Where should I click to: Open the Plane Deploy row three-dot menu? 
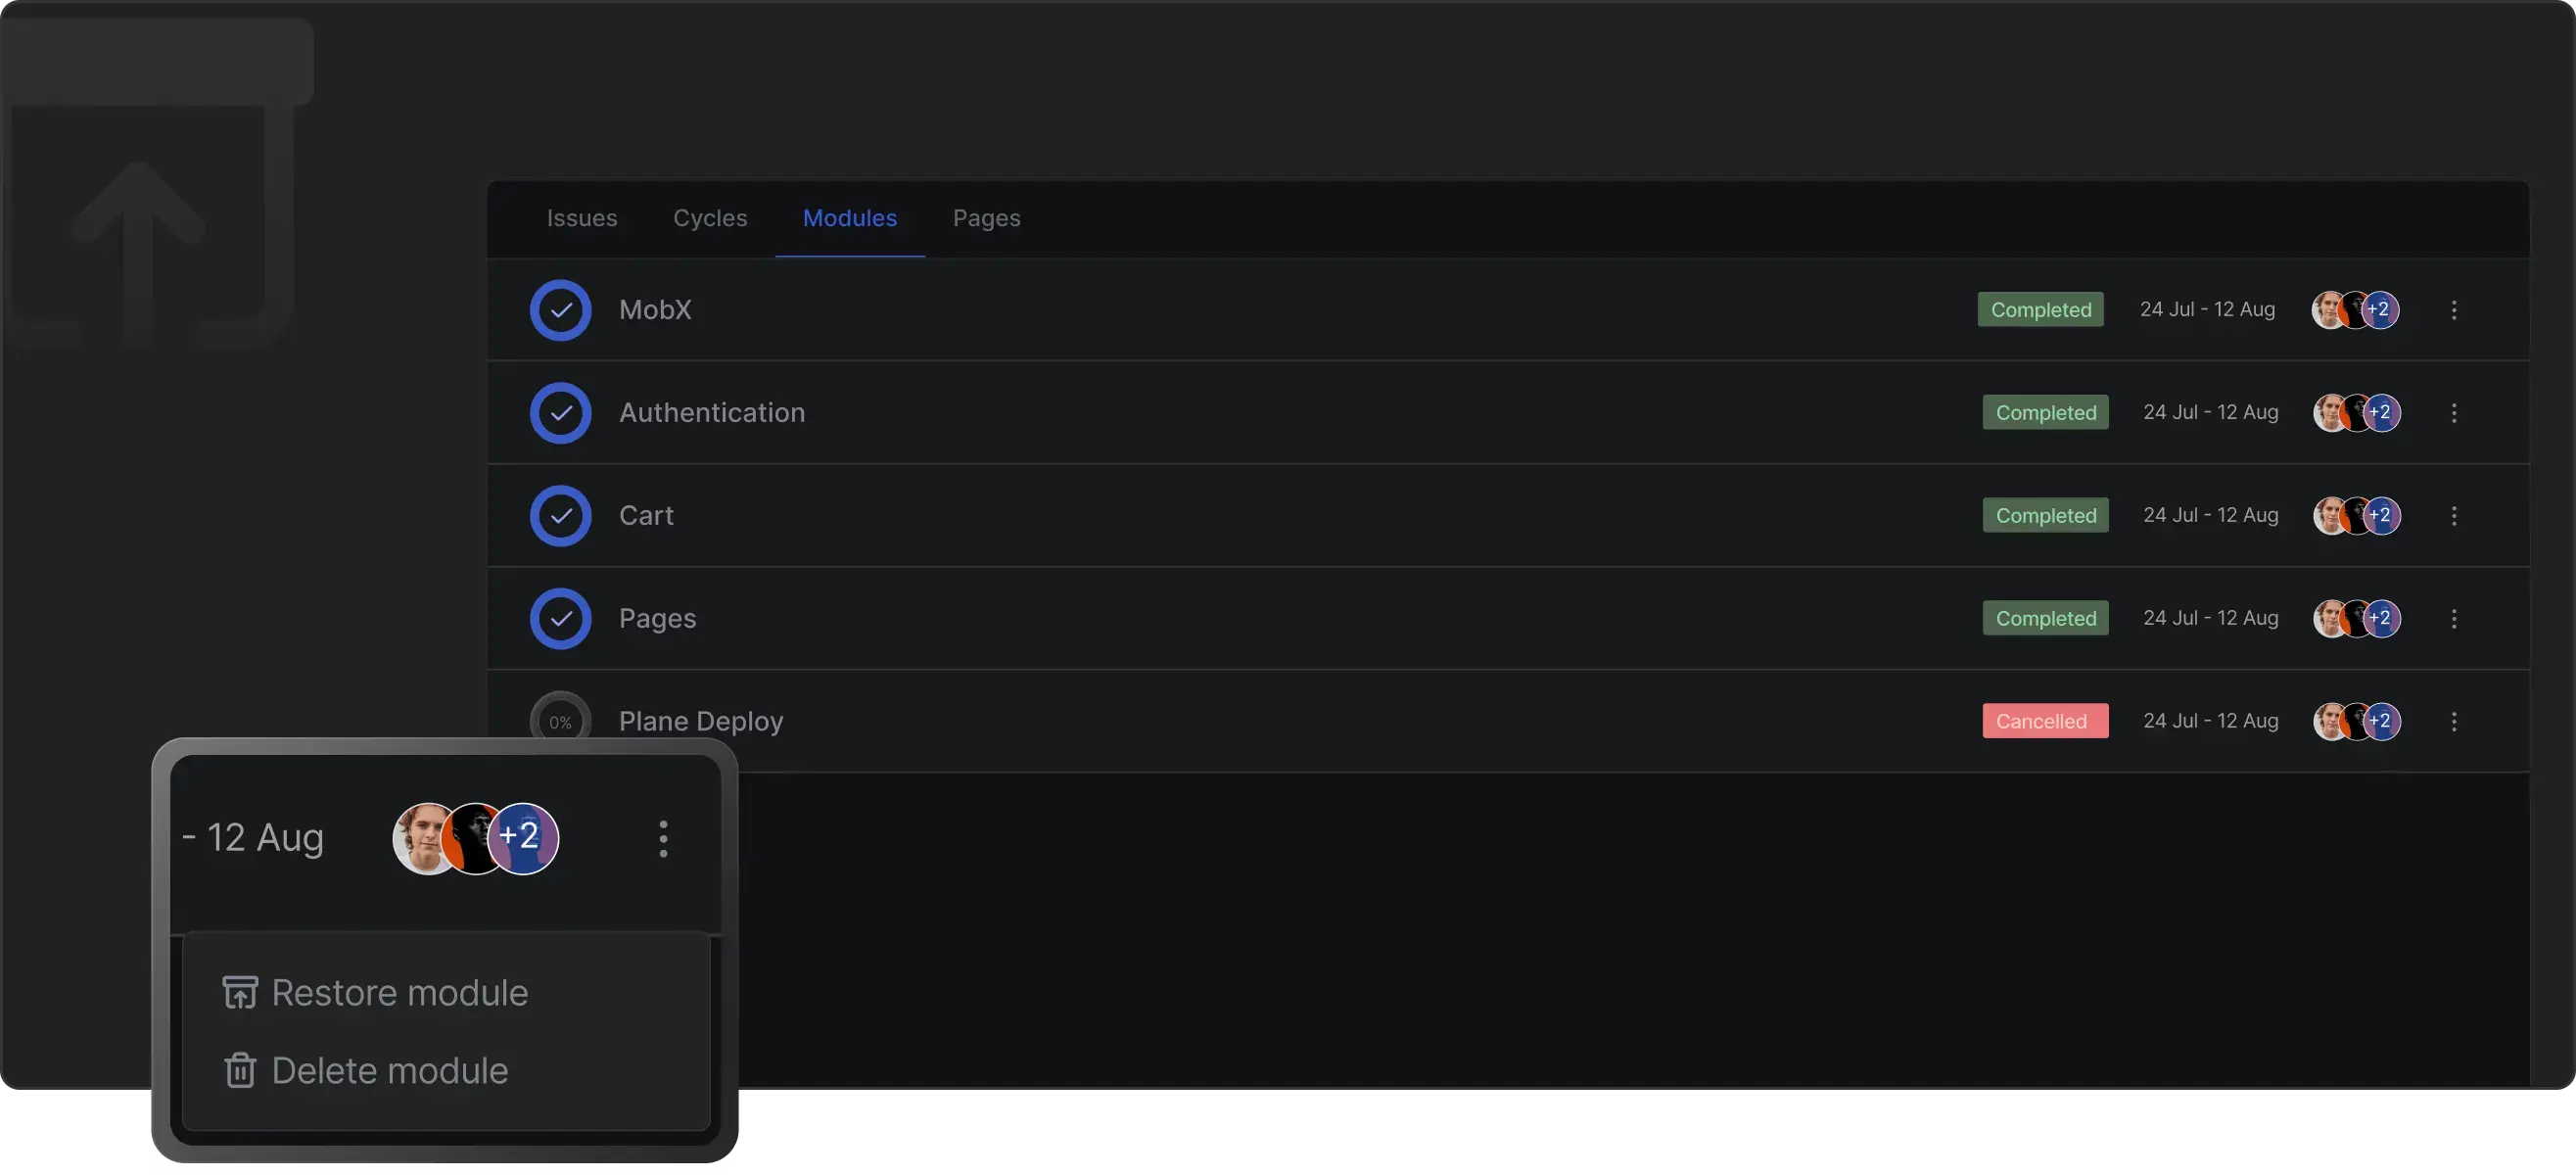pyautogui.click(x=2453, y=721)
